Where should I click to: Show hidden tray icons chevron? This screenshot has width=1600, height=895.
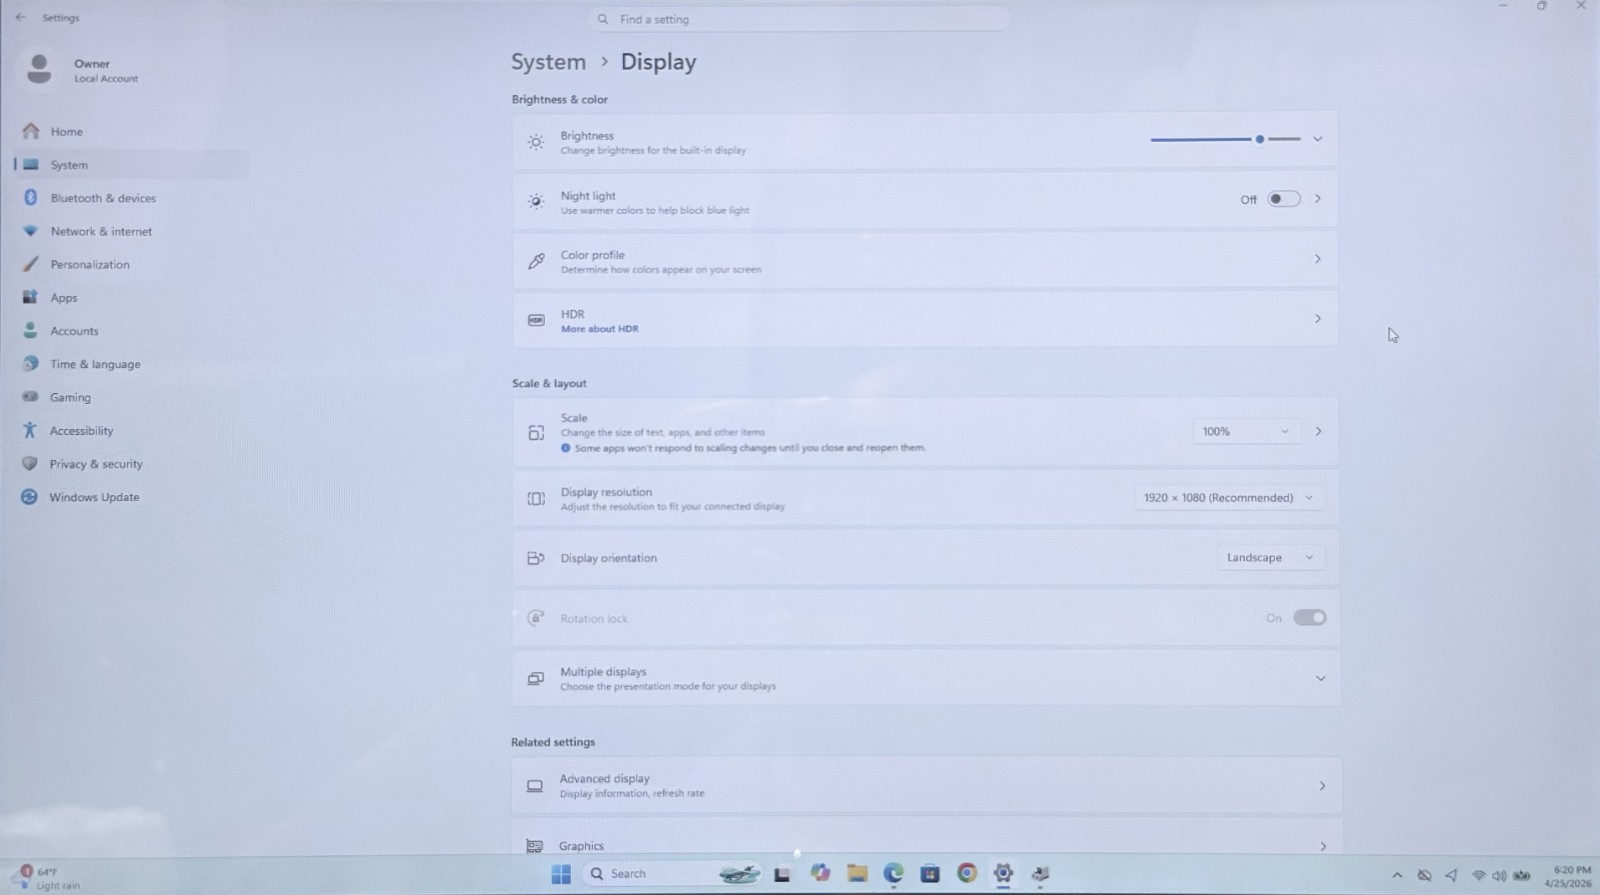pos(1397,875)
